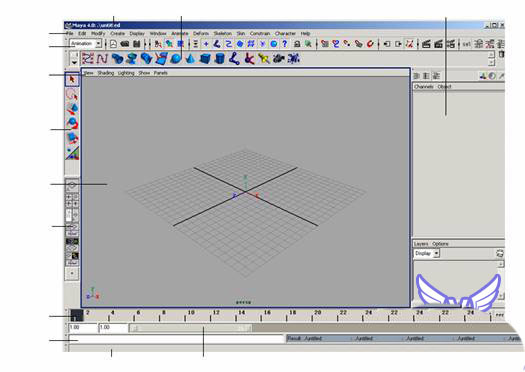
Task: Open the Window menu
Action: pos(158,34)
